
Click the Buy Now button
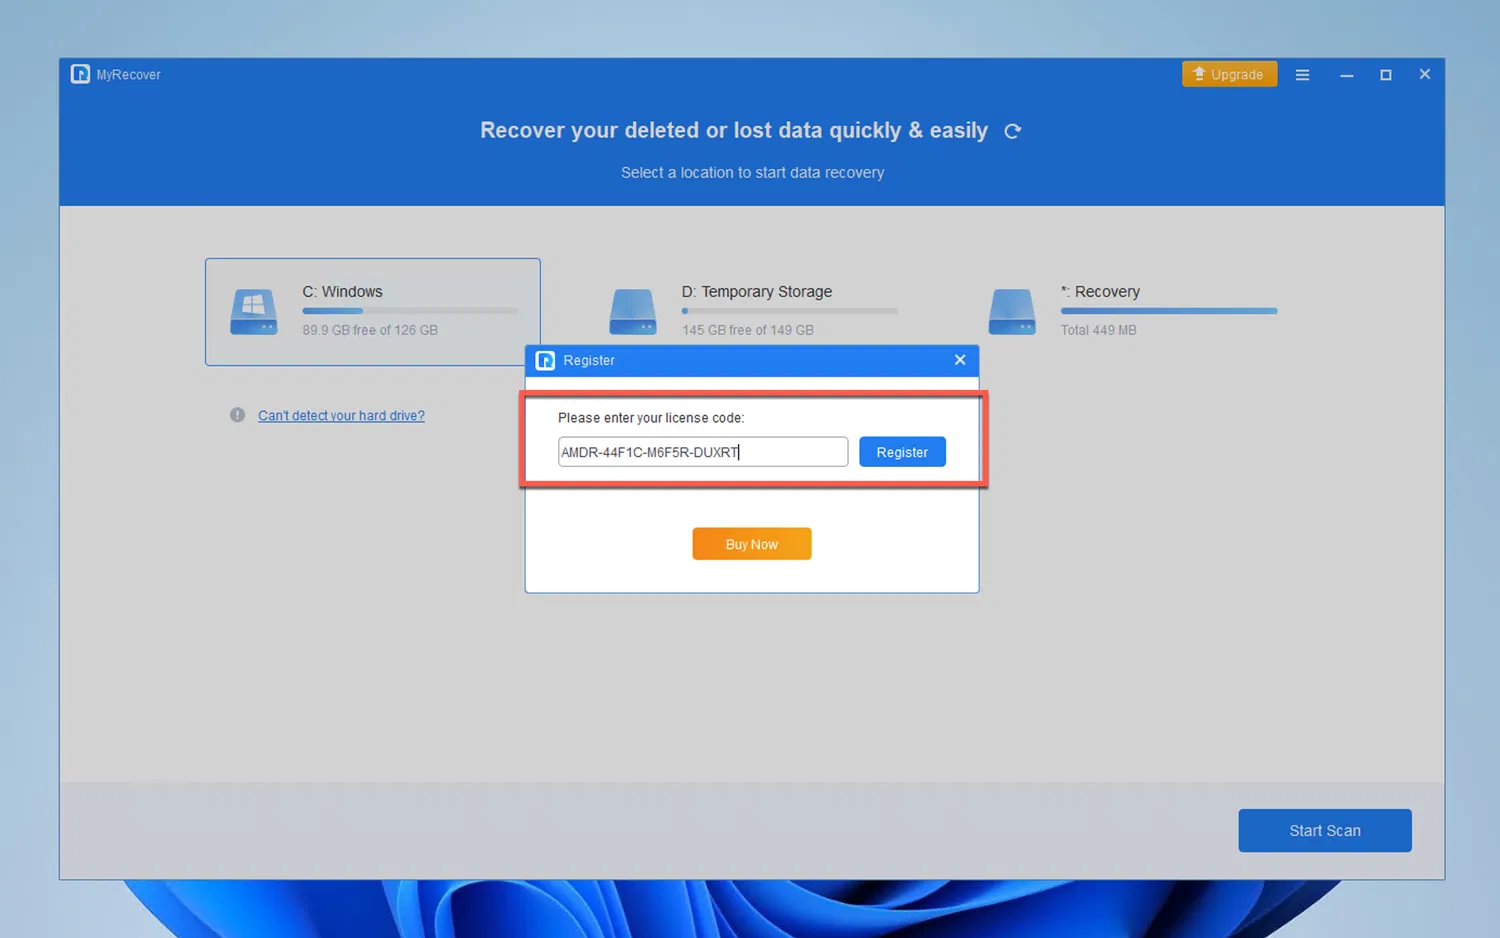click(x=751, y=543)
